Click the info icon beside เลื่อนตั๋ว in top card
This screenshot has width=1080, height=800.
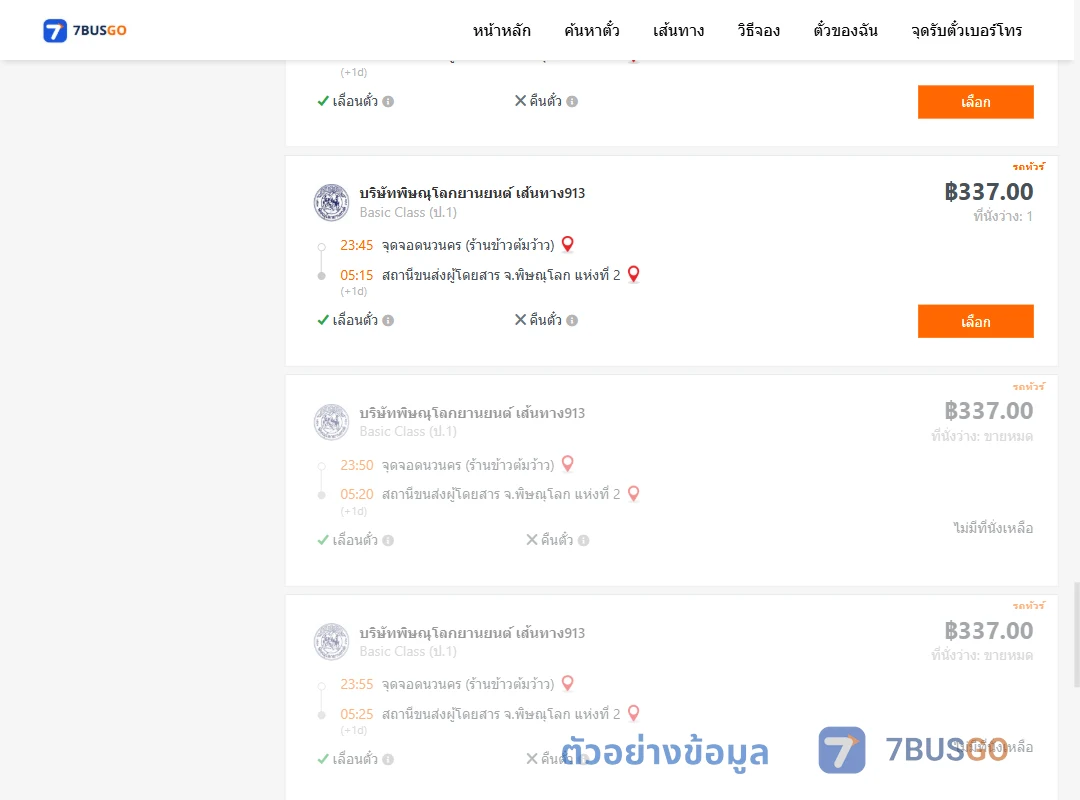click(388, 101)
